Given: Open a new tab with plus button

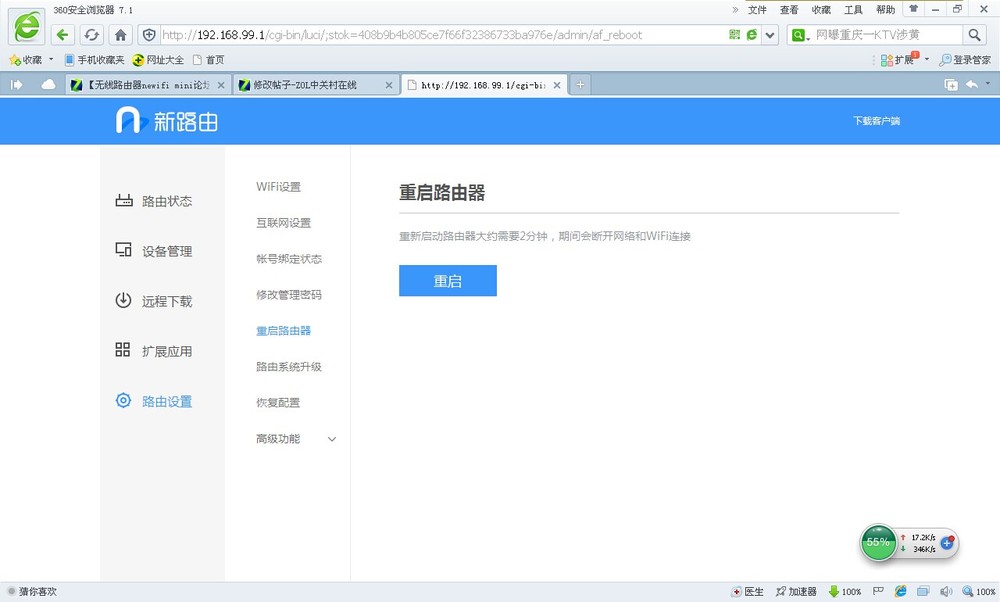Looking at the screenshot, I should point(579,85).
